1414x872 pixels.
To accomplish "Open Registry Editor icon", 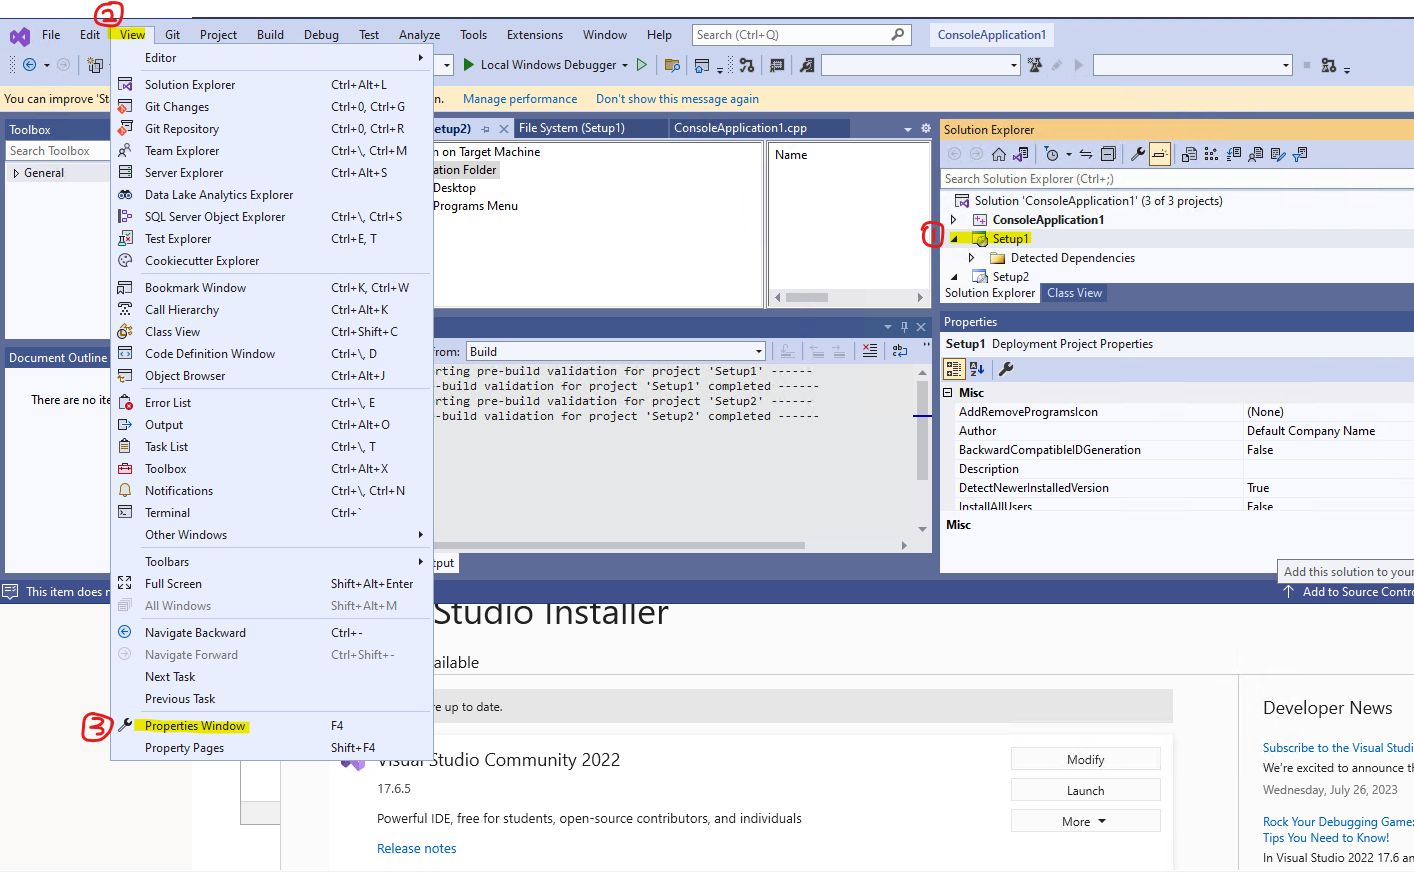I will [x=1211, y=154].
